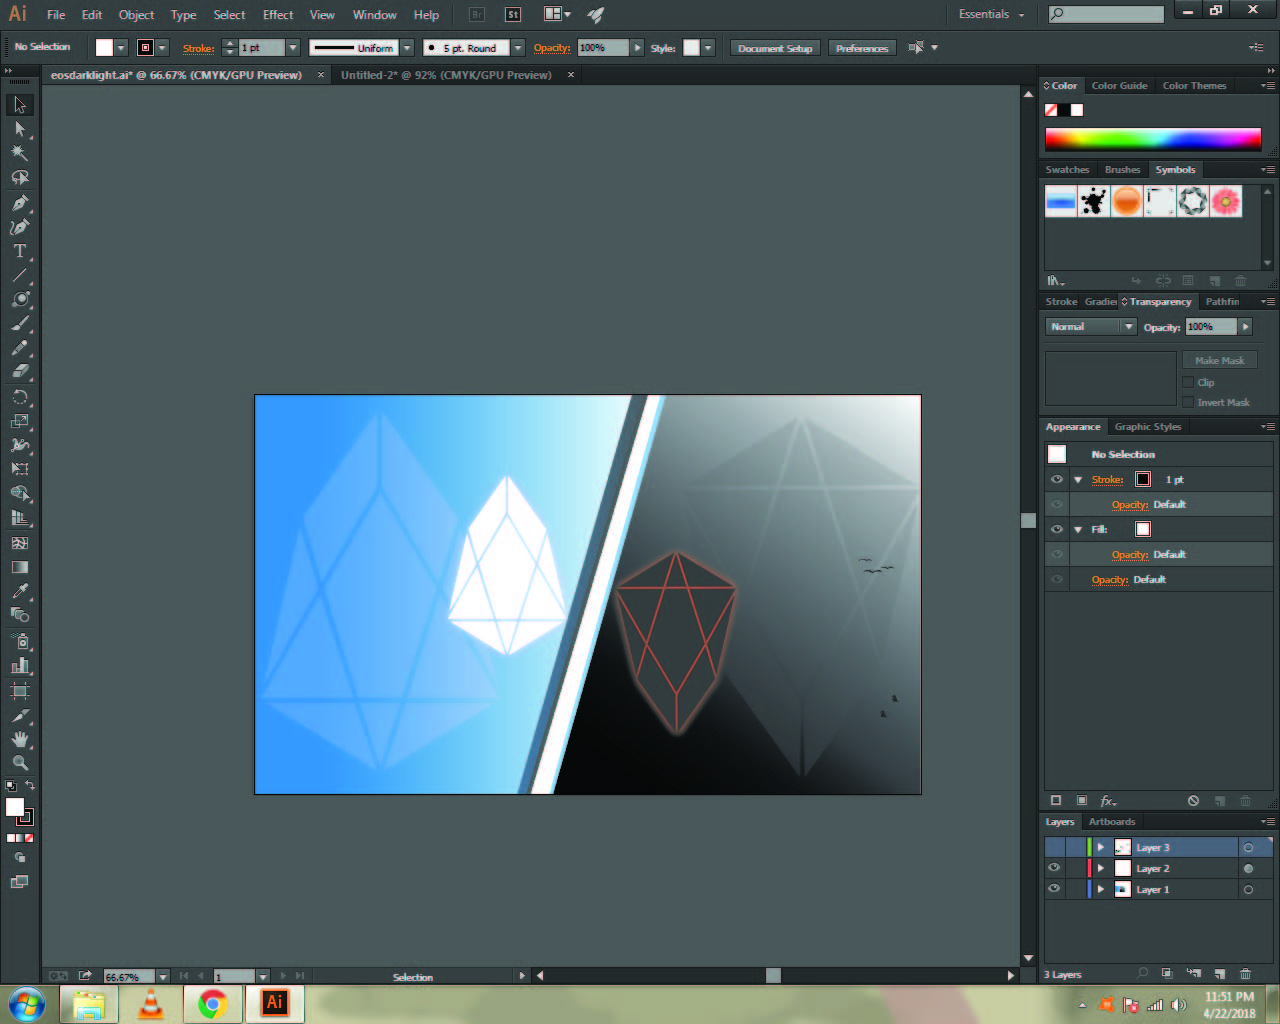Click the Preferences button
The width and height of the screenshot is (1280, 1024).
862,48
